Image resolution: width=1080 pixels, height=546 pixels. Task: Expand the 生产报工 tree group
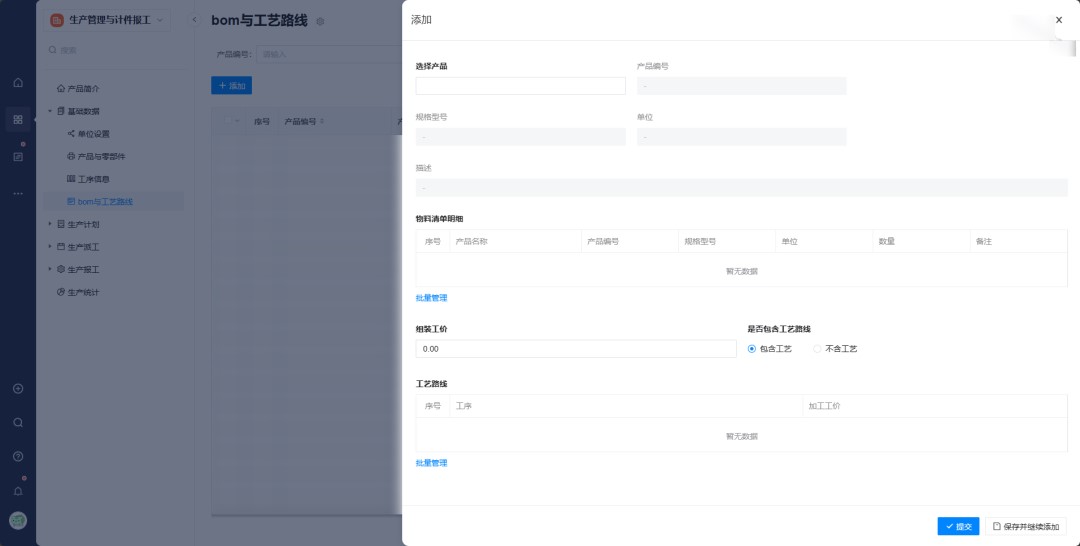pyautogui.click(x=50, y=269)
